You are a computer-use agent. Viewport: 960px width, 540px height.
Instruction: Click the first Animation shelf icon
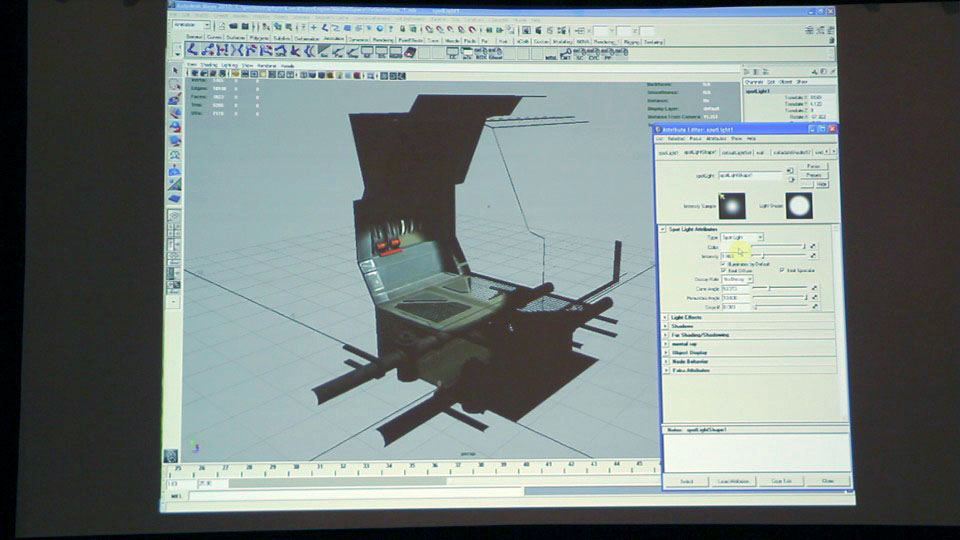(x=192, y=50)
